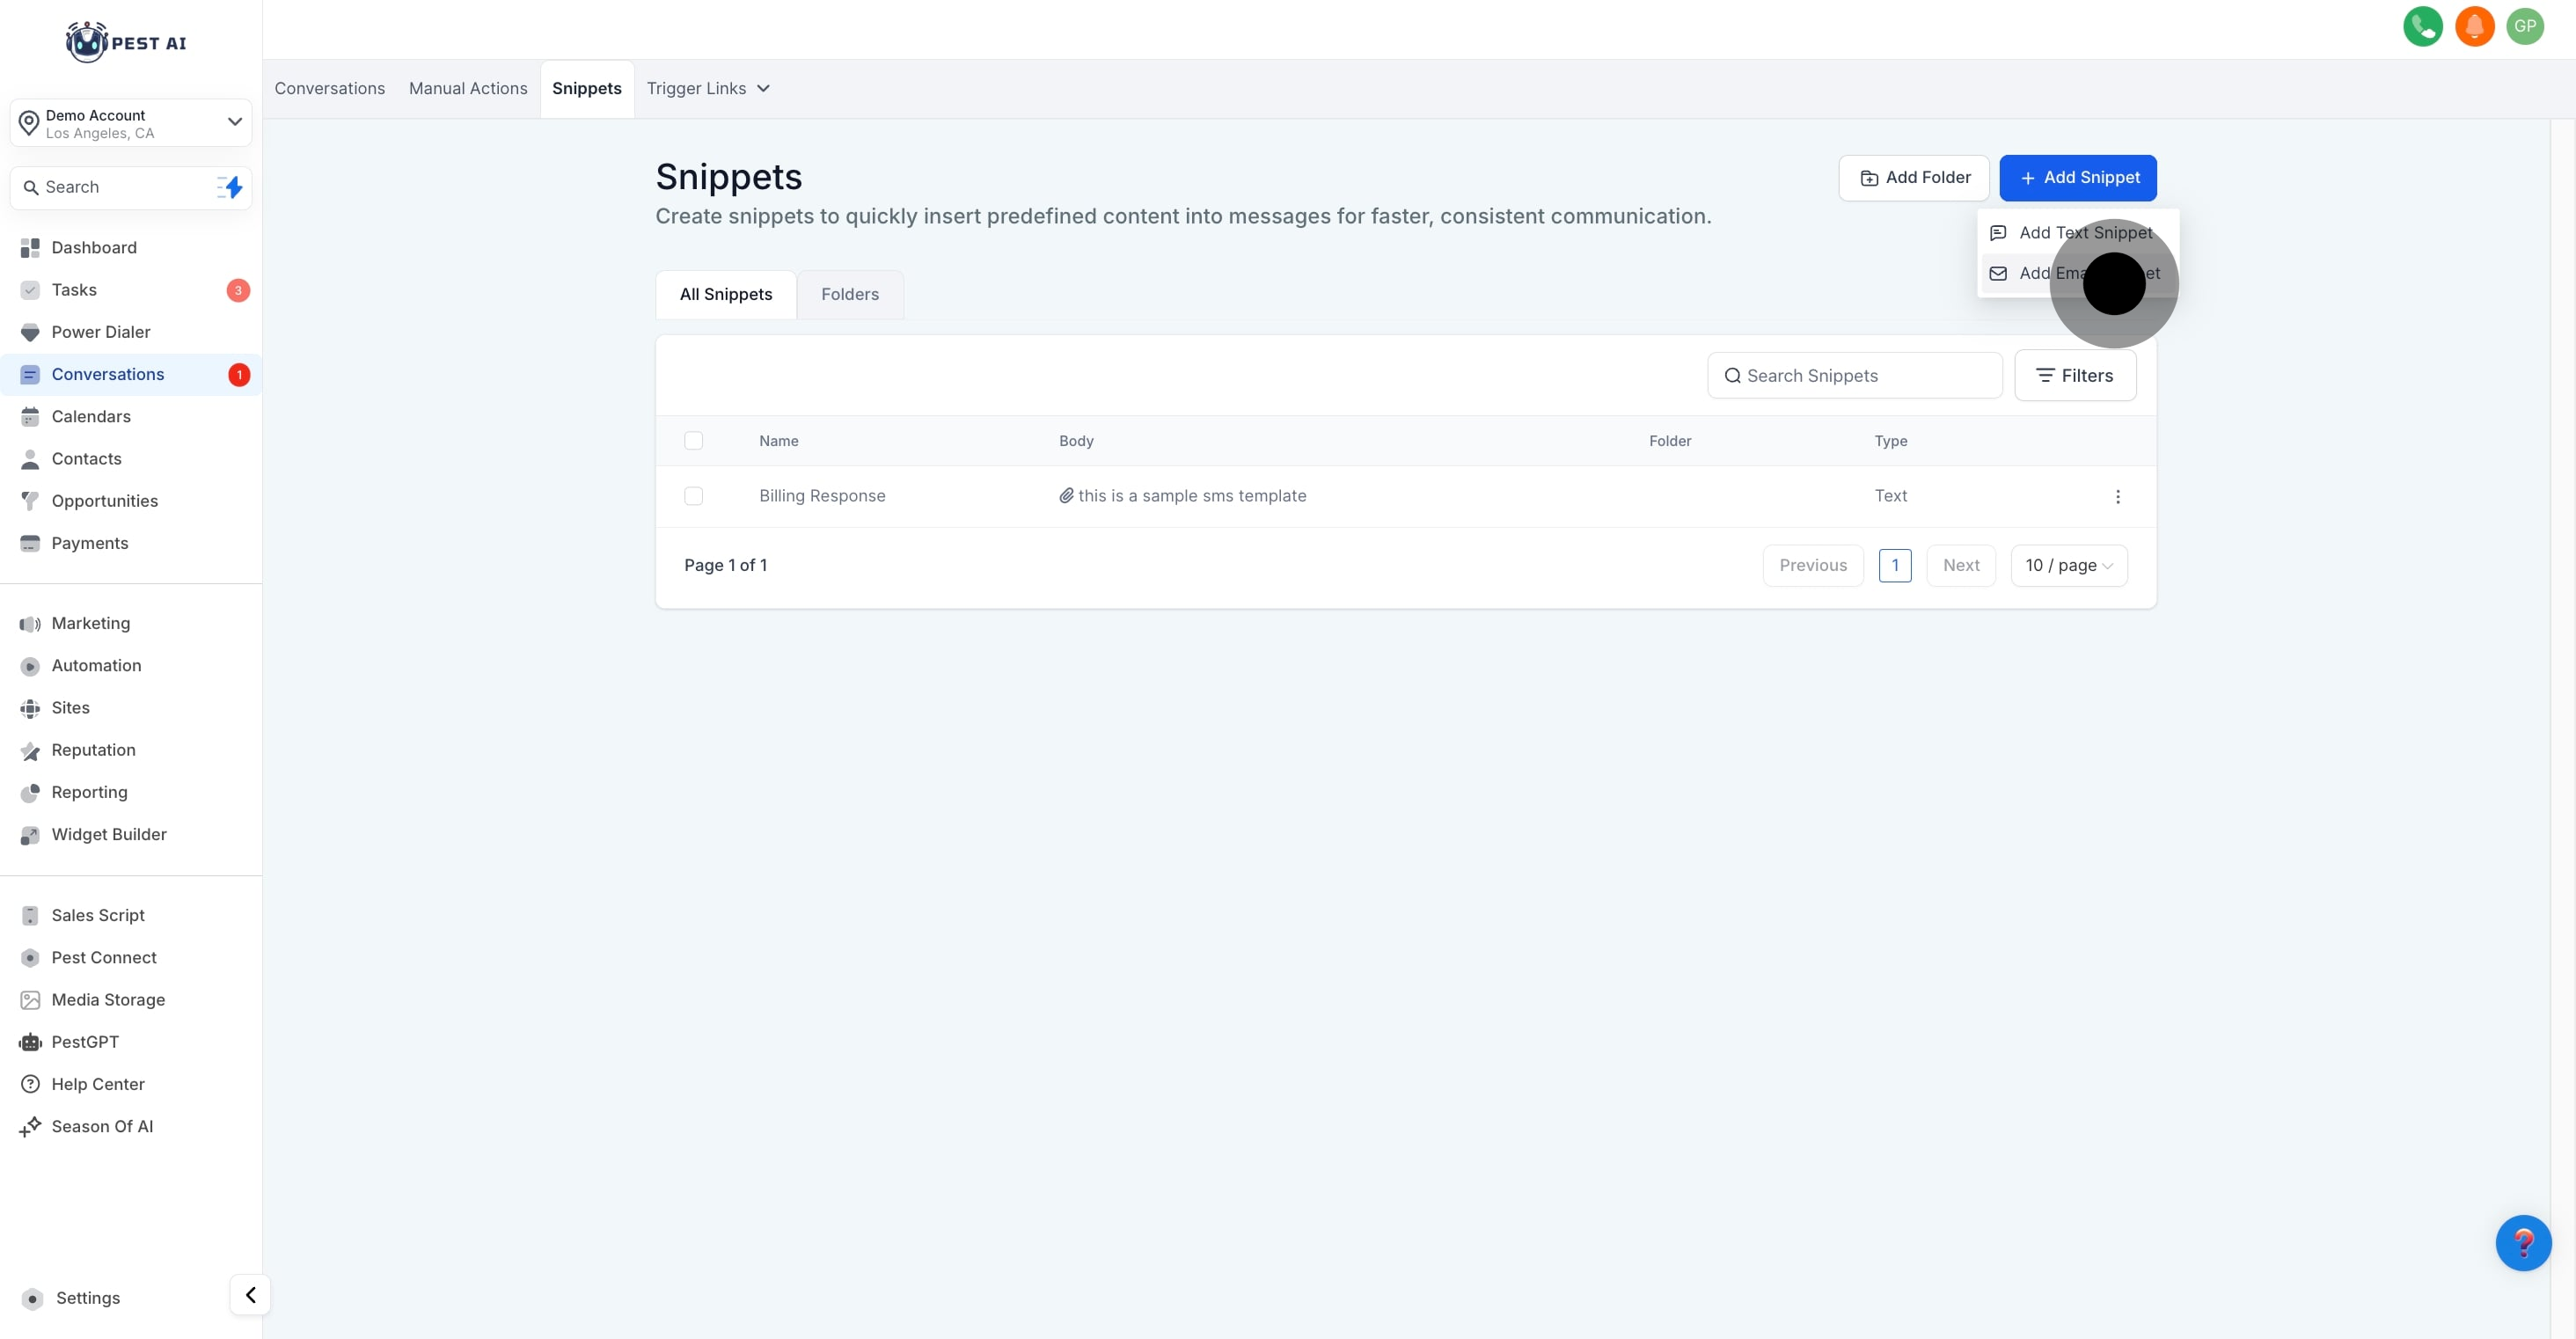The width and height of the screenshot is (2576, 1339).
Task: Click the Add Folder button
Action: click(1914, 178)
